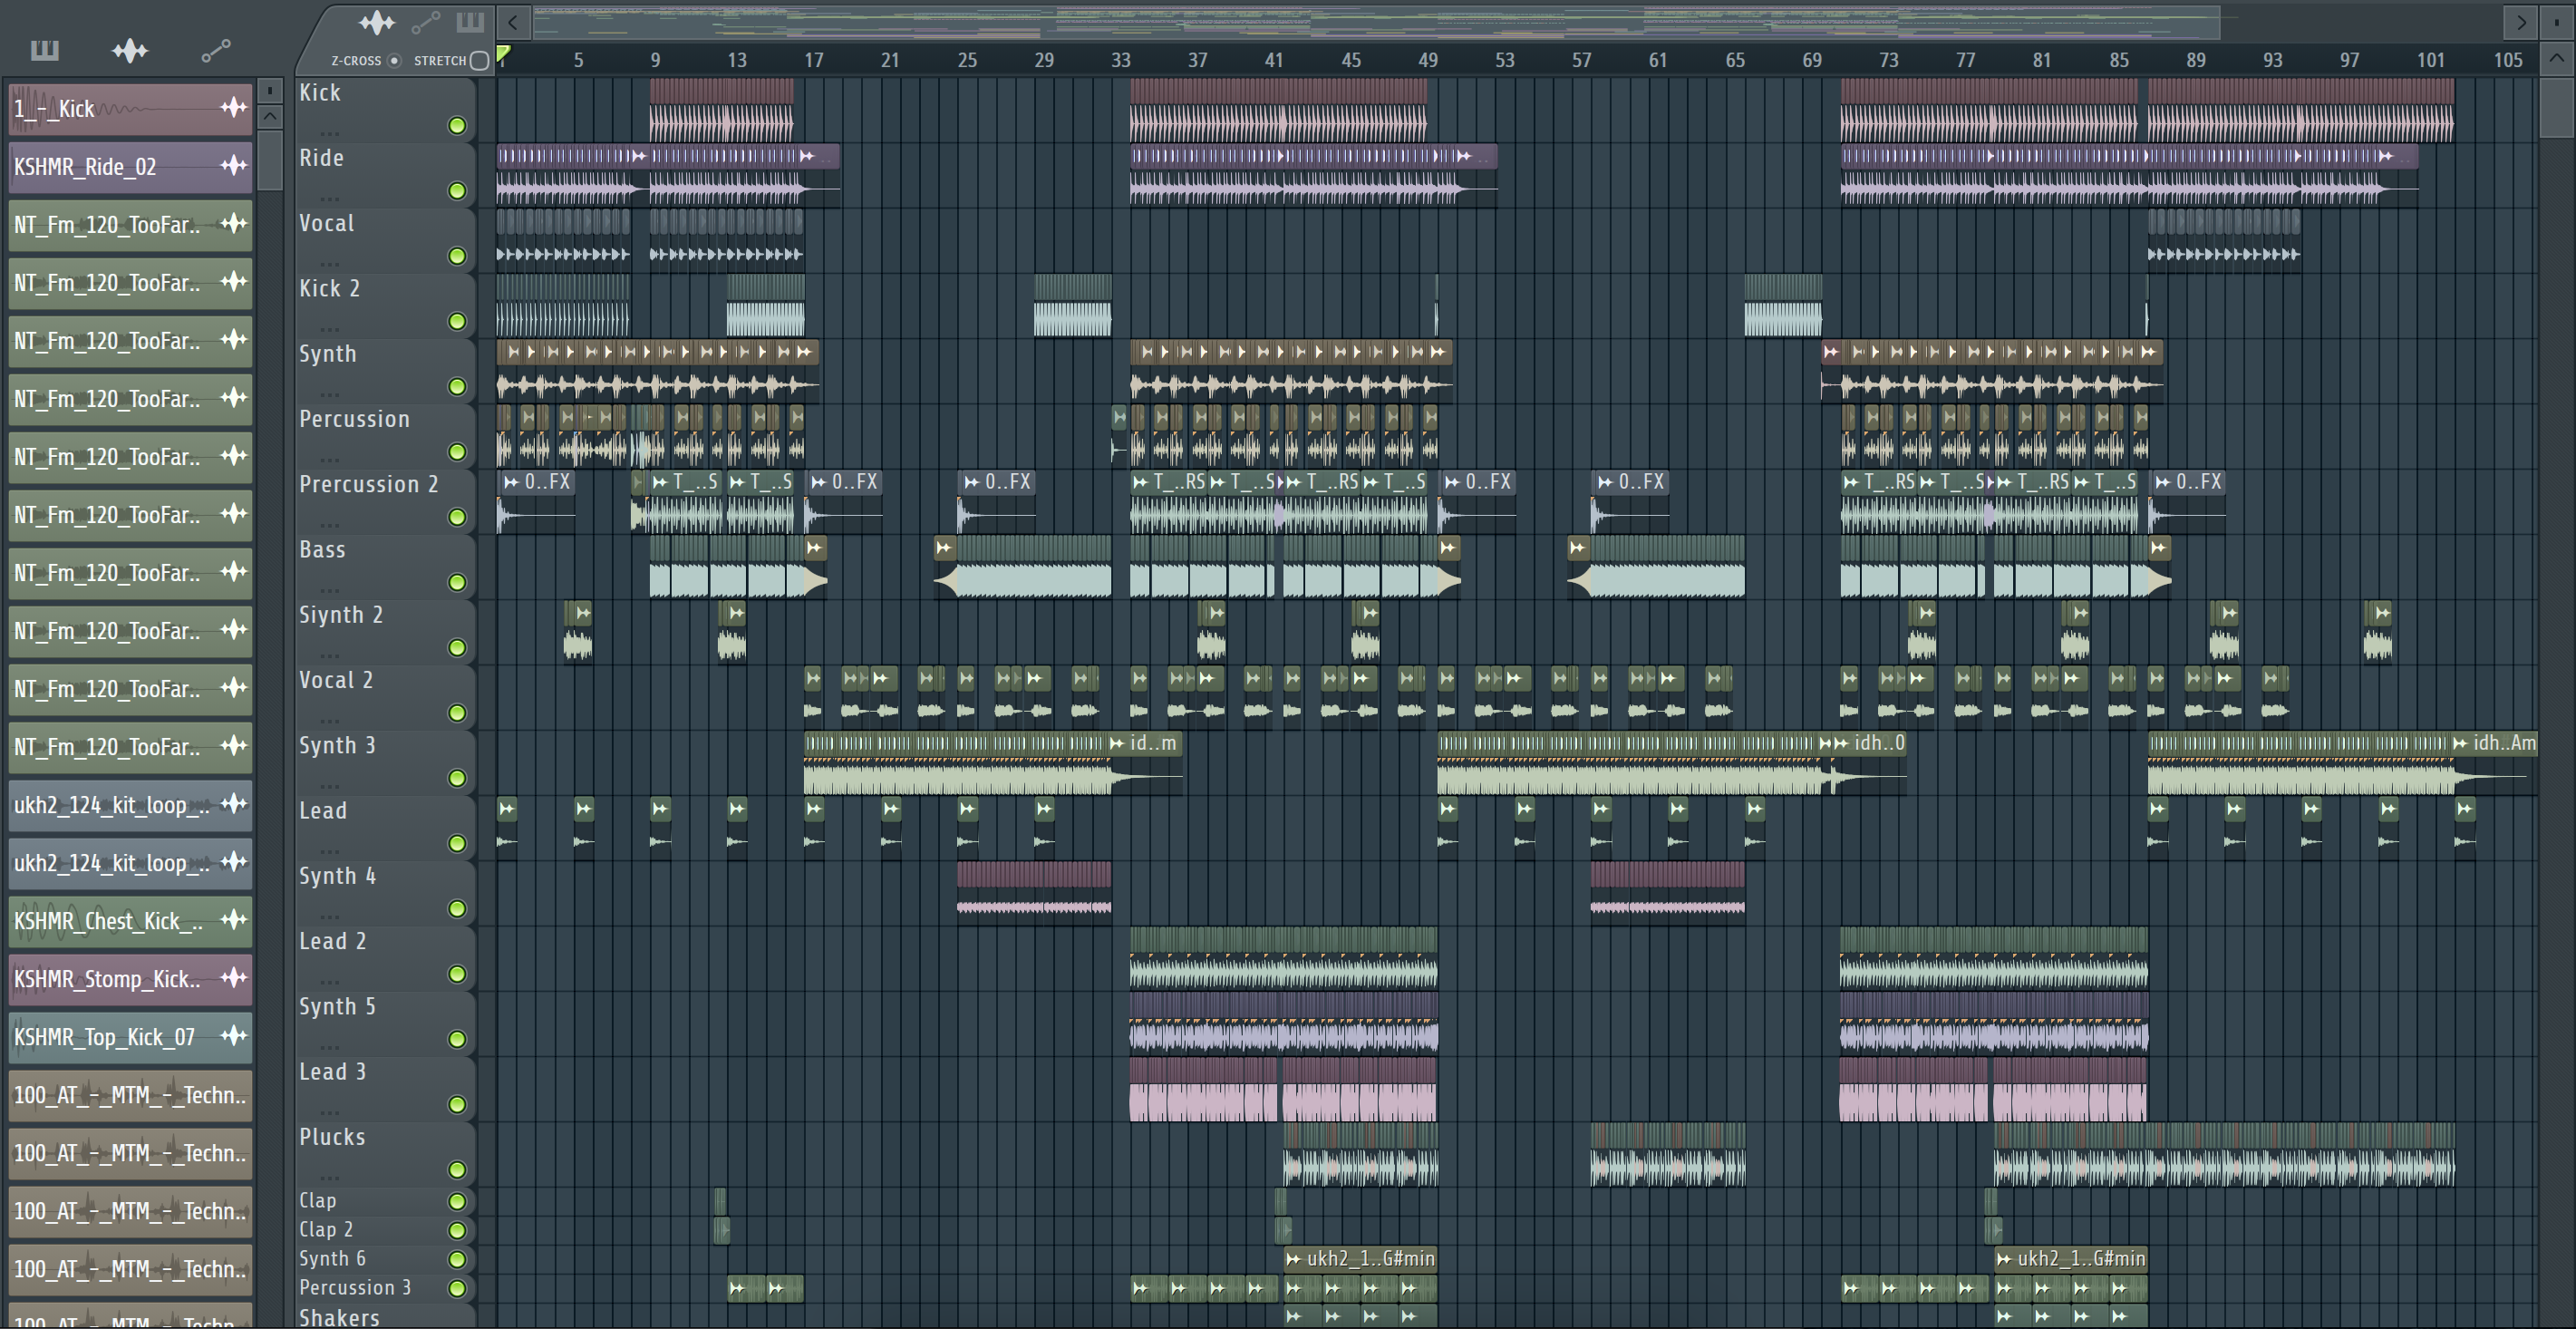This screenshot has height=1329, width=2576.
Task: Select the KSHMR_Stomp_Kick item in the picker
Action: pyautogui.click(x=130, y=979)
